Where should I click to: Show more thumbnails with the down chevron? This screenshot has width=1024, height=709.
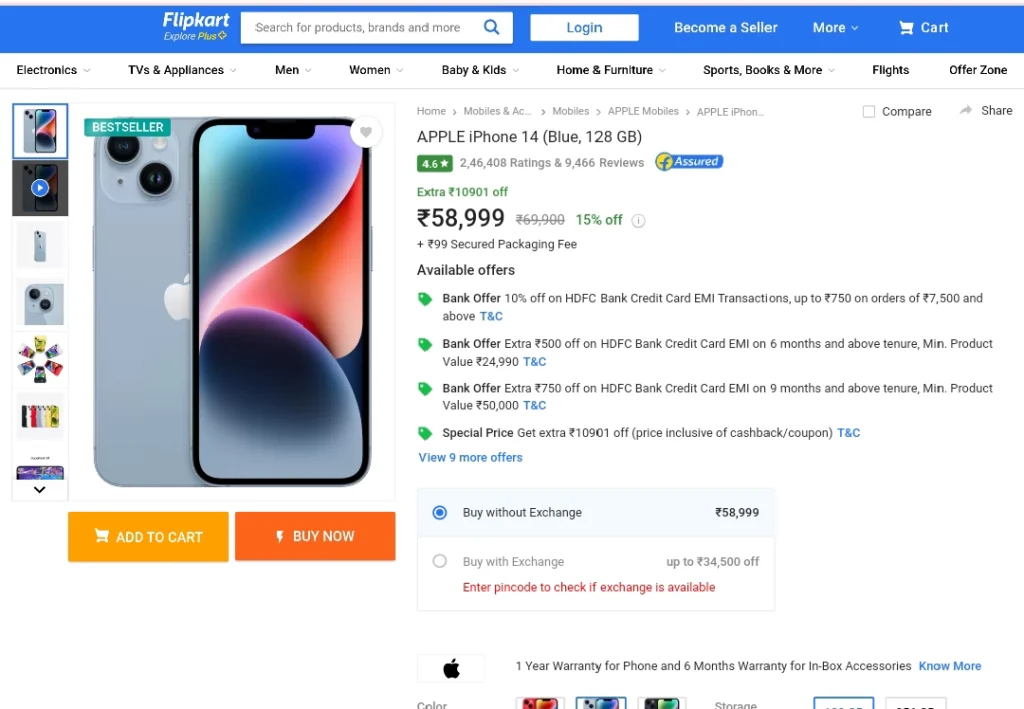(40, 490)
